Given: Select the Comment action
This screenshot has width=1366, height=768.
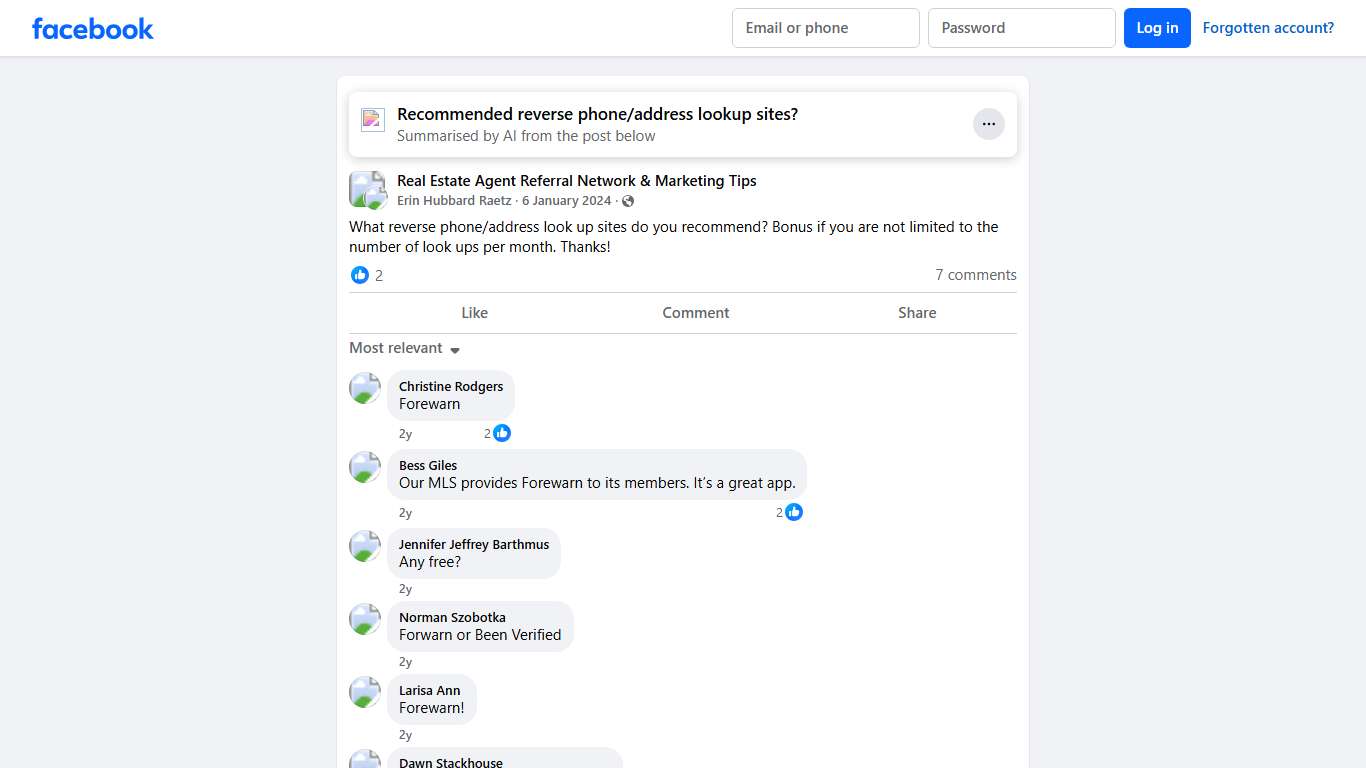Looking at the screenshot, I should (695, 312).
